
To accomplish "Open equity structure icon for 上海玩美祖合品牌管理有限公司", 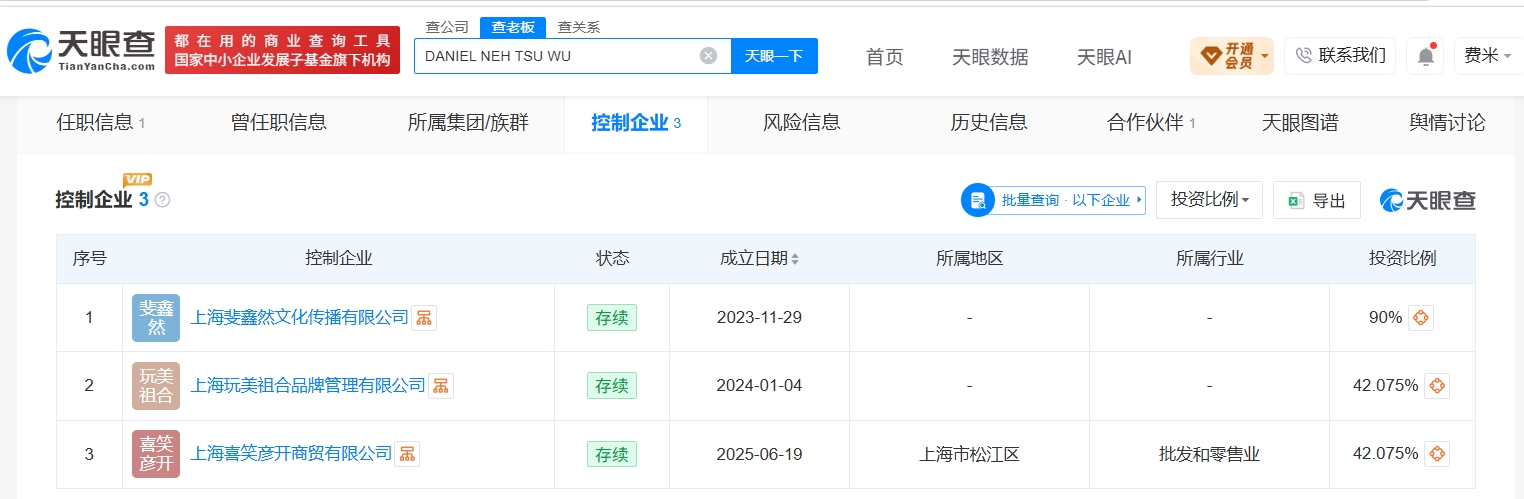I will click(x=441, y=386).
